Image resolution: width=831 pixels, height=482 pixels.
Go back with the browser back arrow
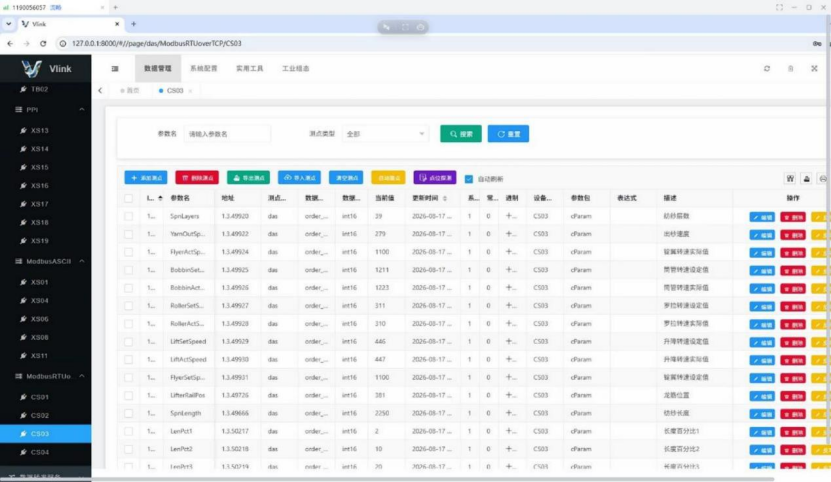[x=11, y=43]
